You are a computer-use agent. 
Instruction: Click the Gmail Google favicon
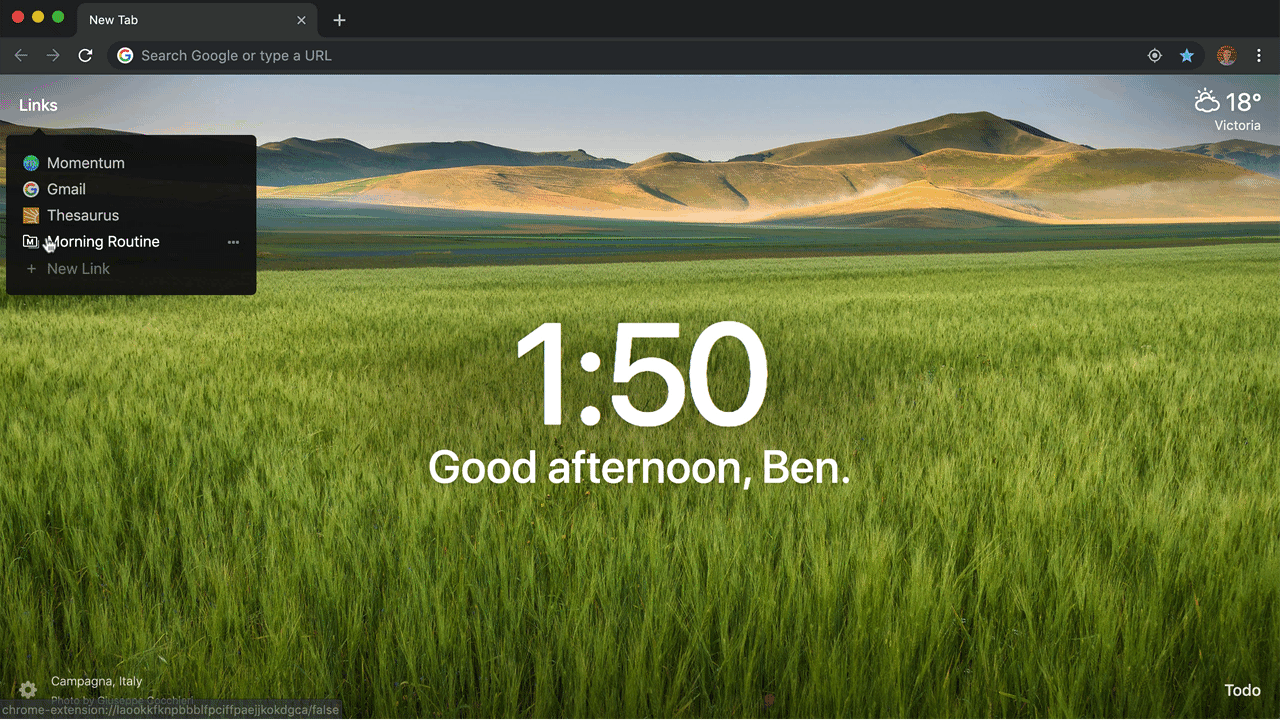pyautogui.click(x=31, y=189)
